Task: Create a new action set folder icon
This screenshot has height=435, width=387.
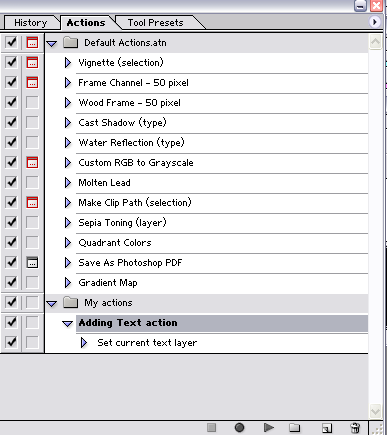Action: (x=295, y=427)
